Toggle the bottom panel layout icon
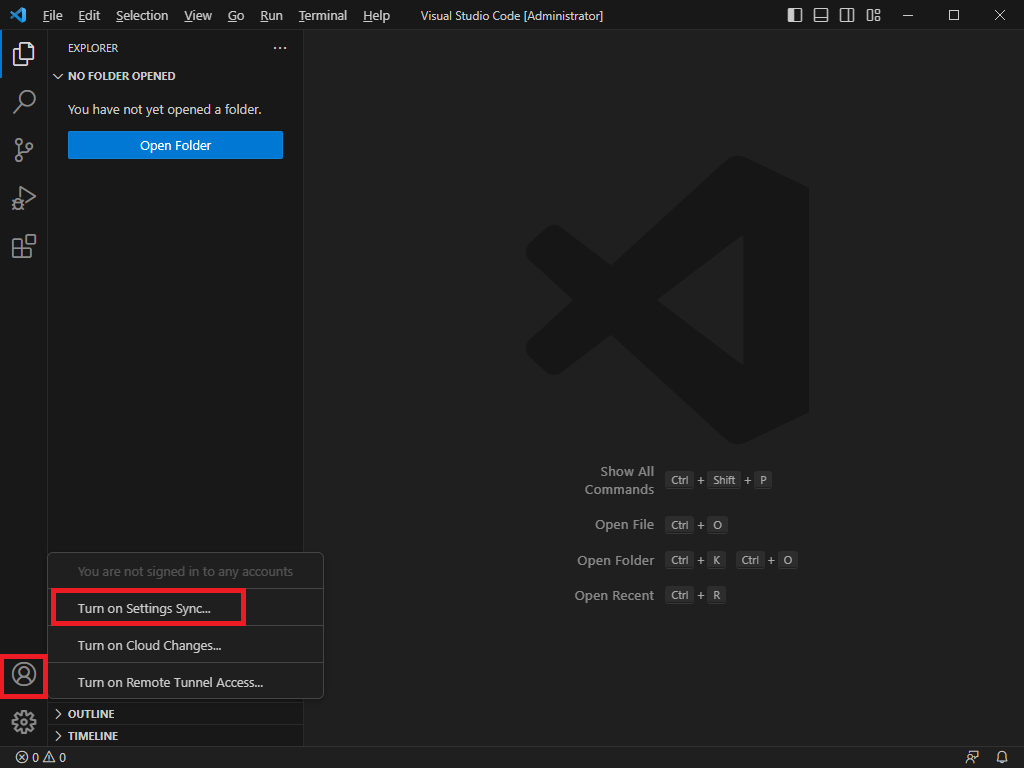 coord(821,15)
